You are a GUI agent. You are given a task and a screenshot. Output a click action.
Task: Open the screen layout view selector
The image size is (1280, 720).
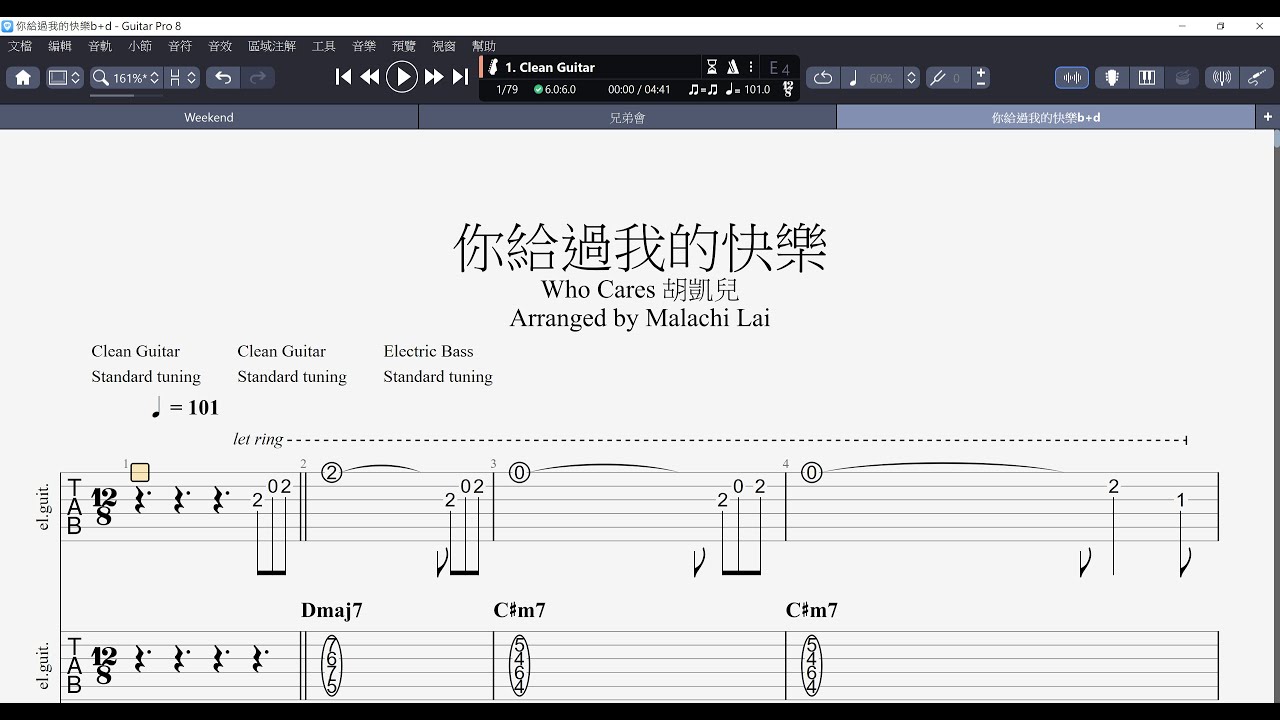[64, 78]
